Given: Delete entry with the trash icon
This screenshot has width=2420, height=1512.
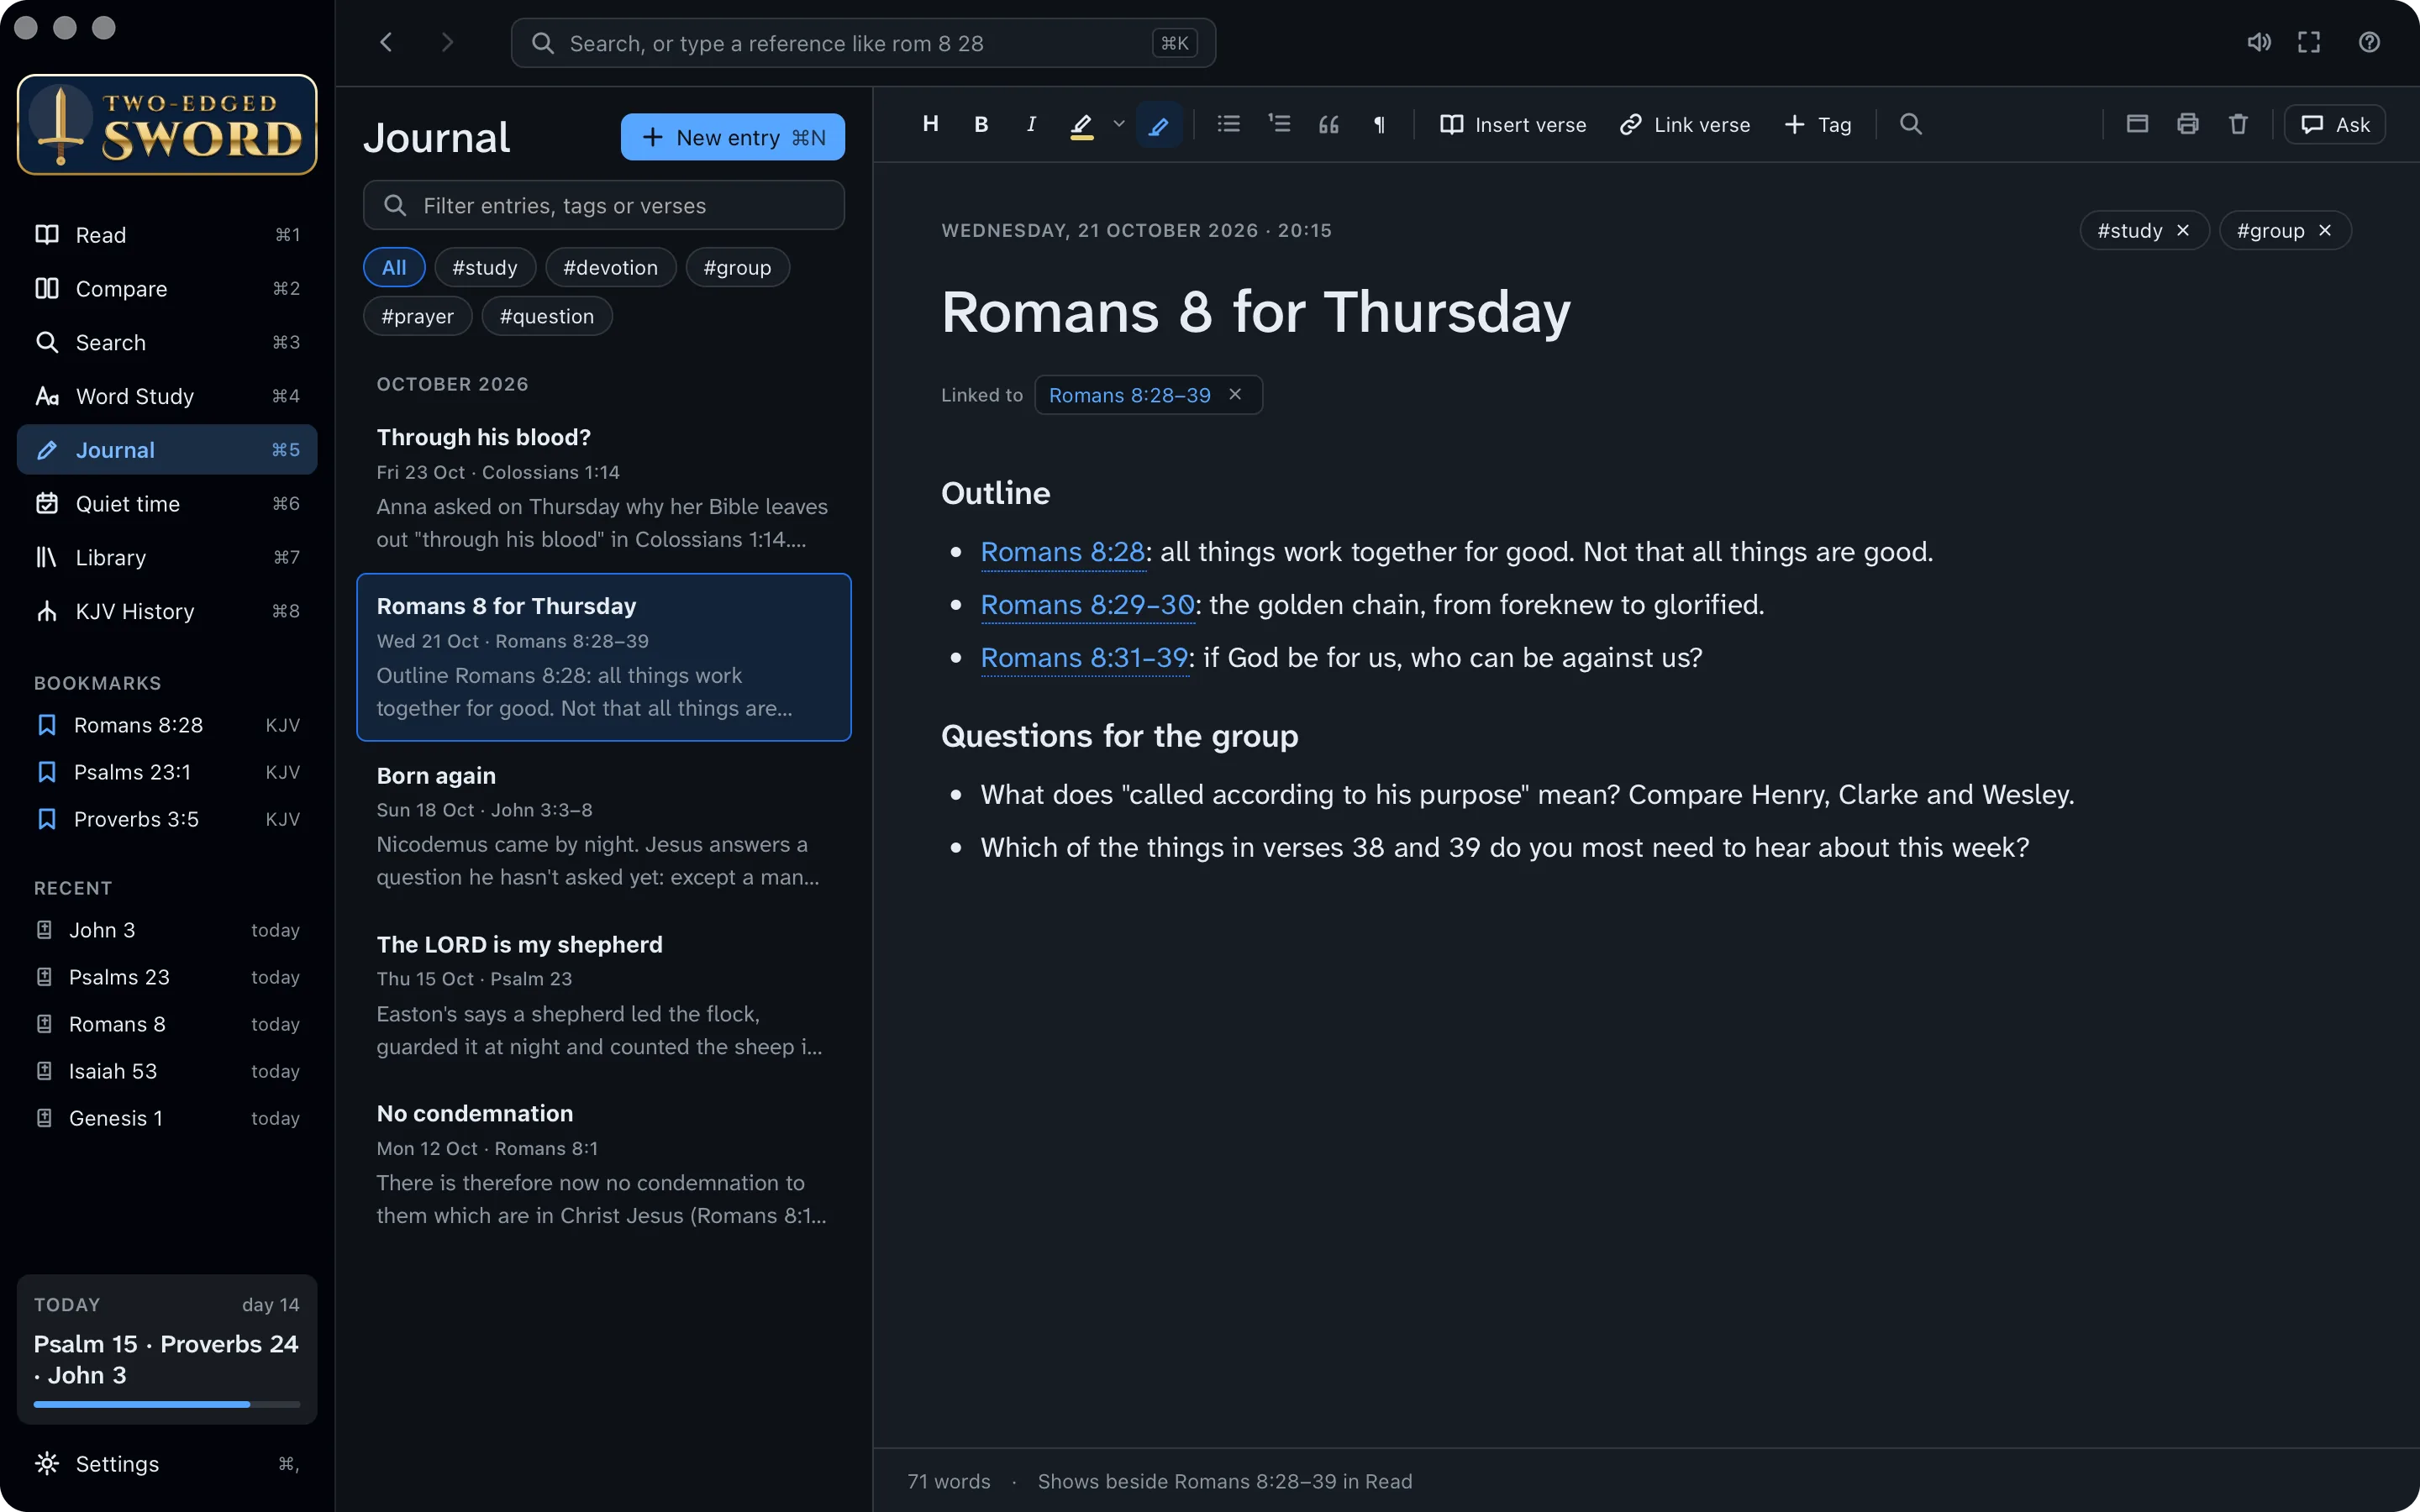Looking at the screenshot, I should click(x=2238, y=124).
